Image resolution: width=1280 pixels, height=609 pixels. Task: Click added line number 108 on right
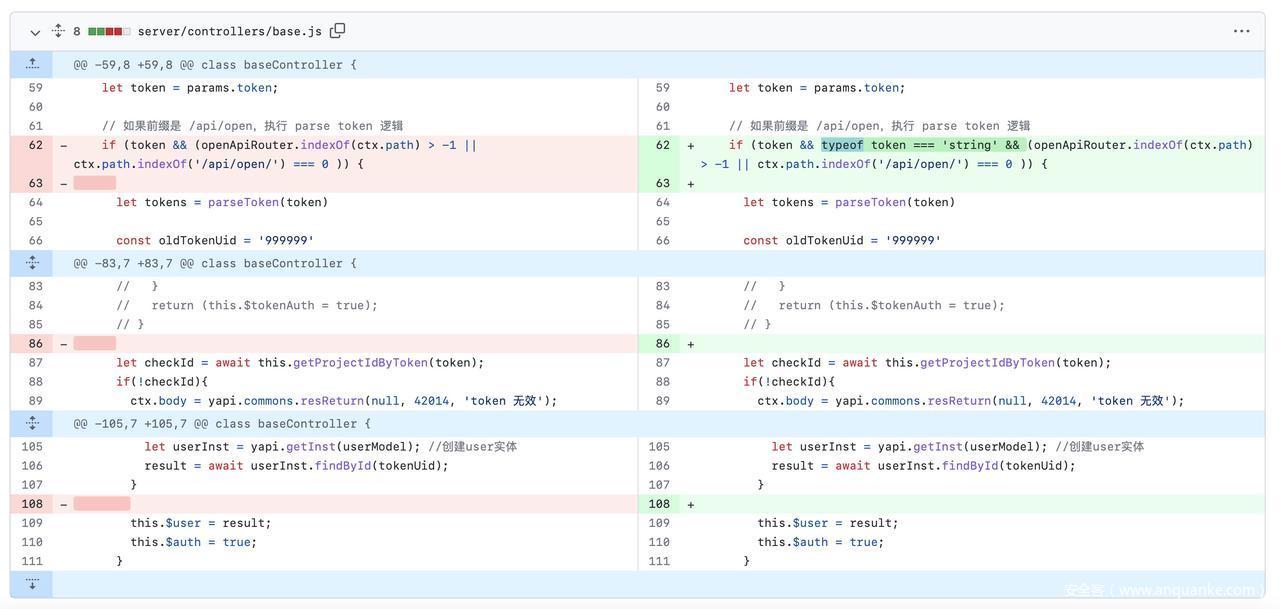[x=662, y=504]
